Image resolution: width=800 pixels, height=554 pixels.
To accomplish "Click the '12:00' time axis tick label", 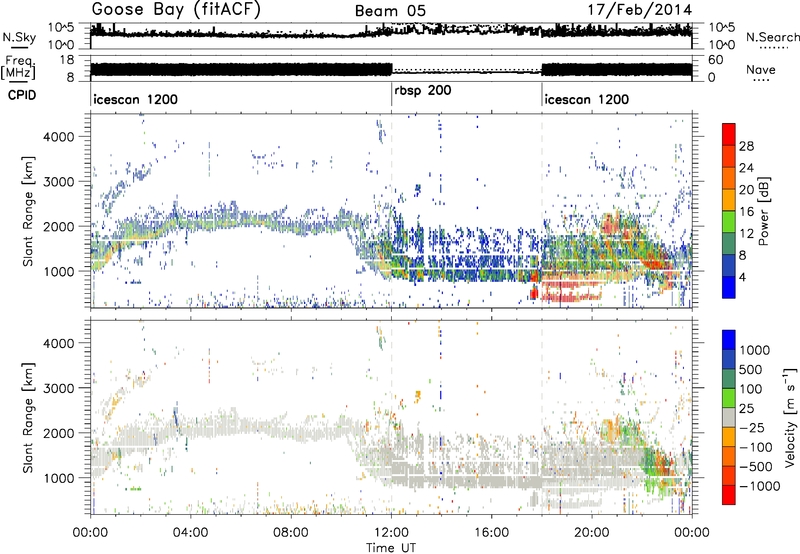I will [x=391, y=533].
